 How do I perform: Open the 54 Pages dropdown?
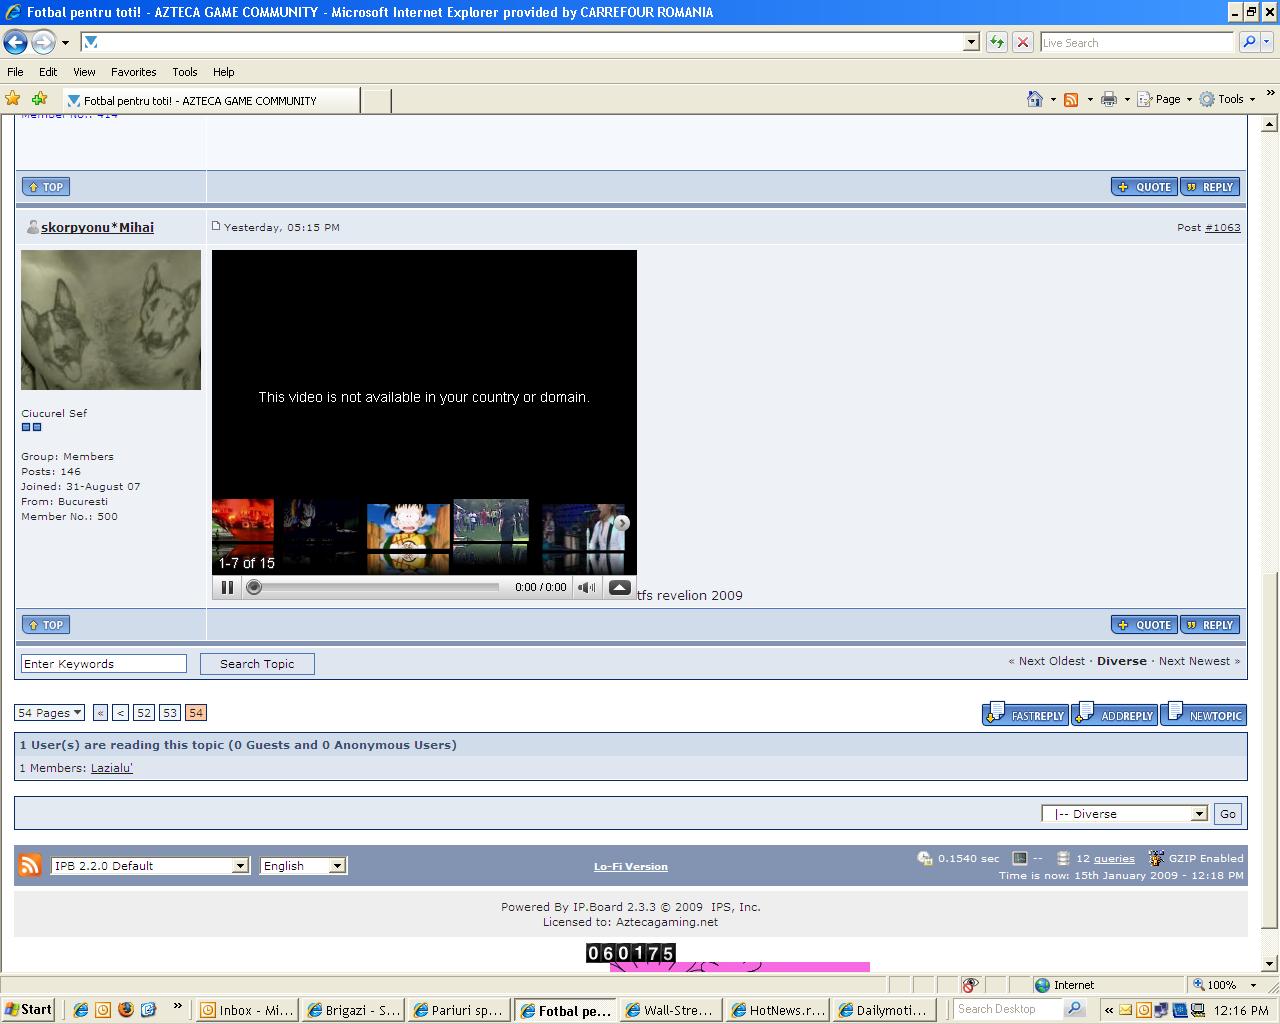point(49,713)
